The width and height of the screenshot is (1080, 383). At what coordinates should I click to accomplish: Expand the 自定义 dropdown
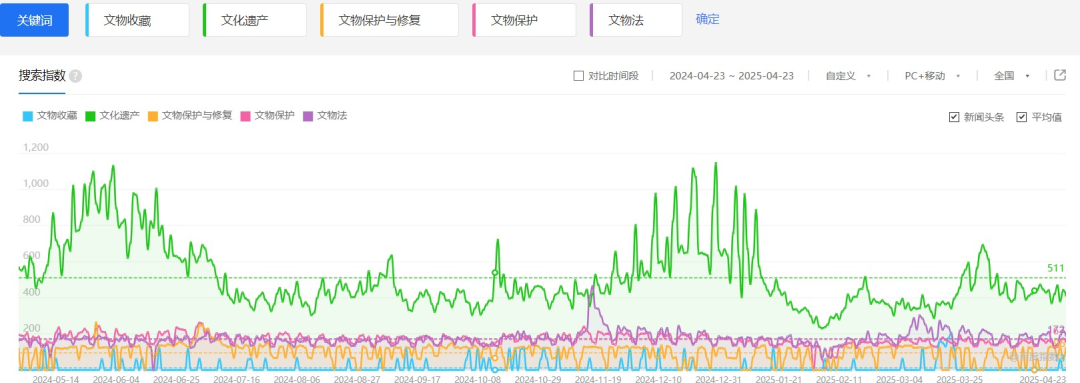[x=849, y=76]
